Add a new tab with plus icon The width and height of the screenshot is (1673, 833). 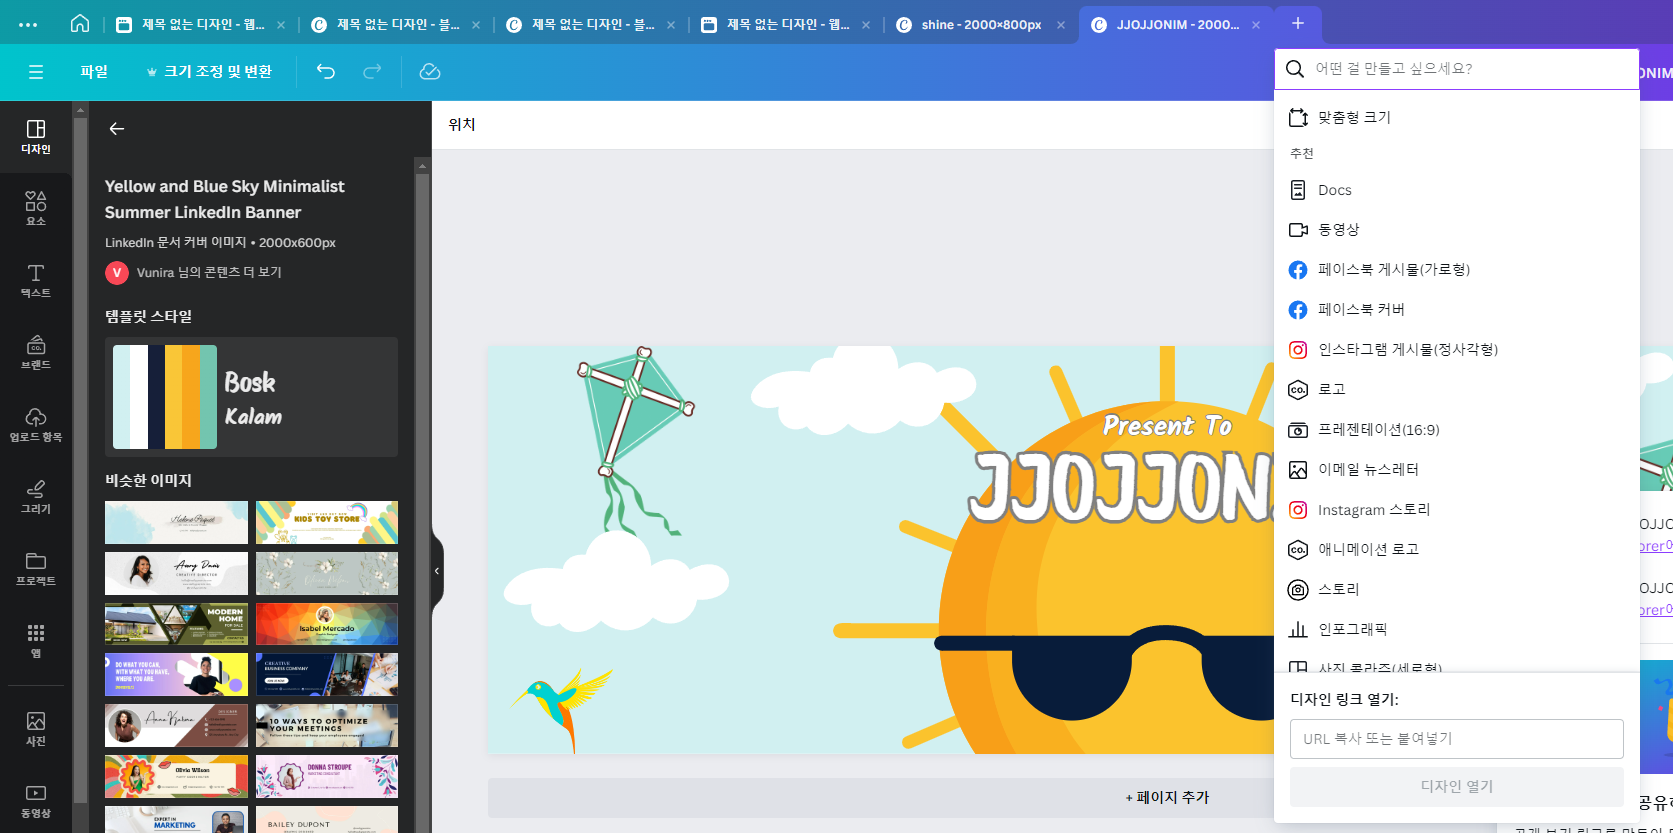click(1298, 23)
